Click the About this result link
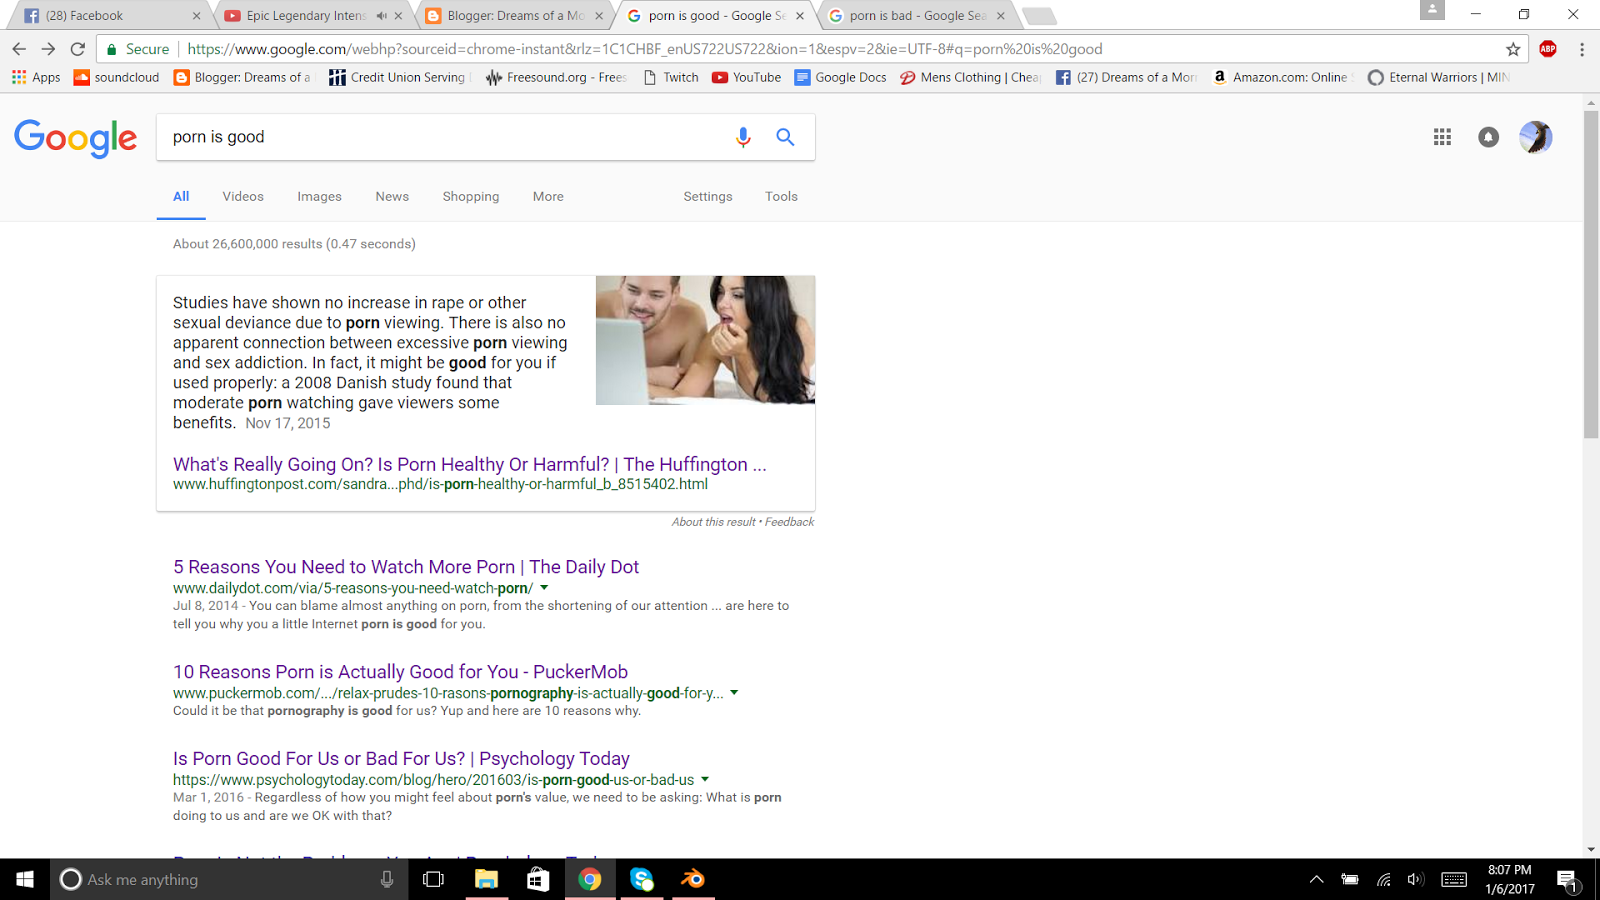Viewport: 1600px width, 900px height. click(714, 522)
